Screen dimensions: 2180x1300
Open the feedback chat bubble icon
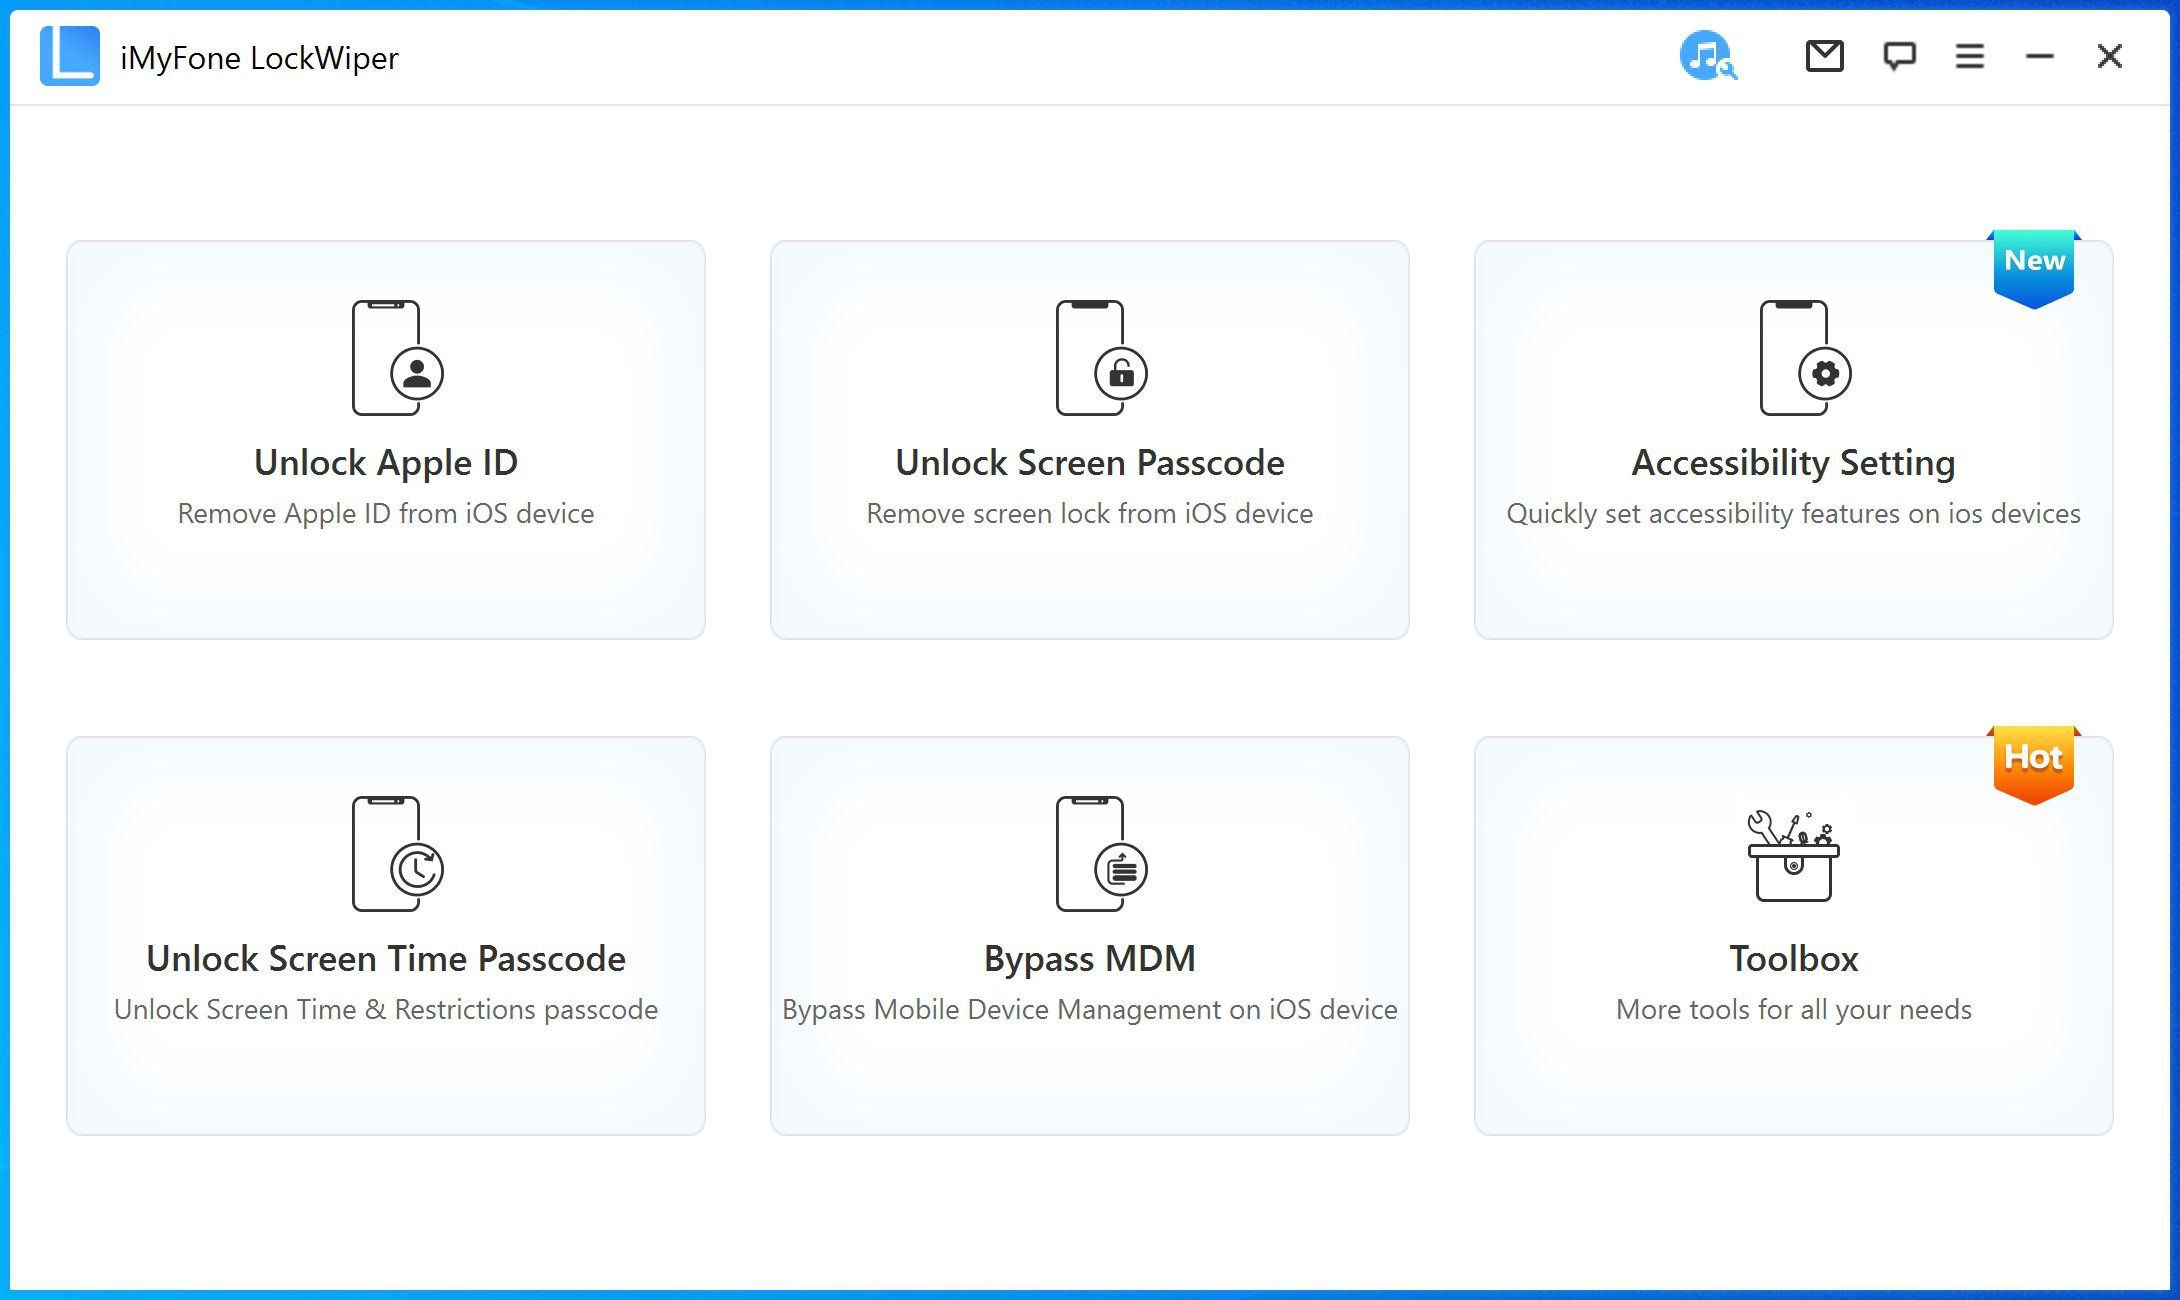(x=1899, y=56)
